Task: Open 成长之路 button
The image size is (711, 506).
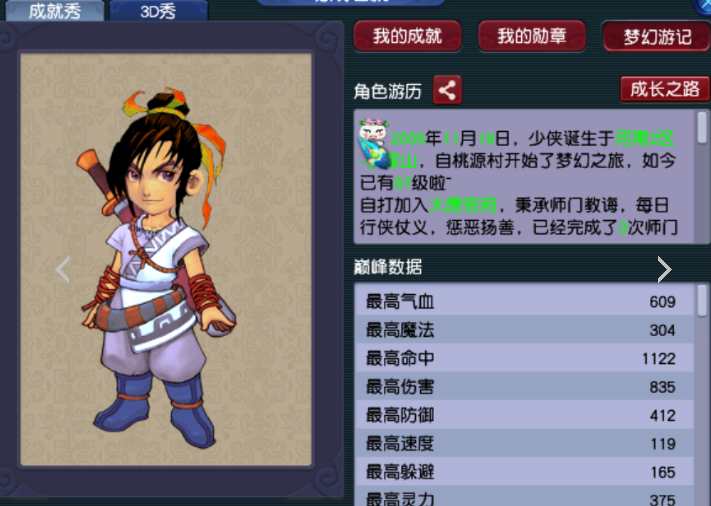Action: [665, 89]
